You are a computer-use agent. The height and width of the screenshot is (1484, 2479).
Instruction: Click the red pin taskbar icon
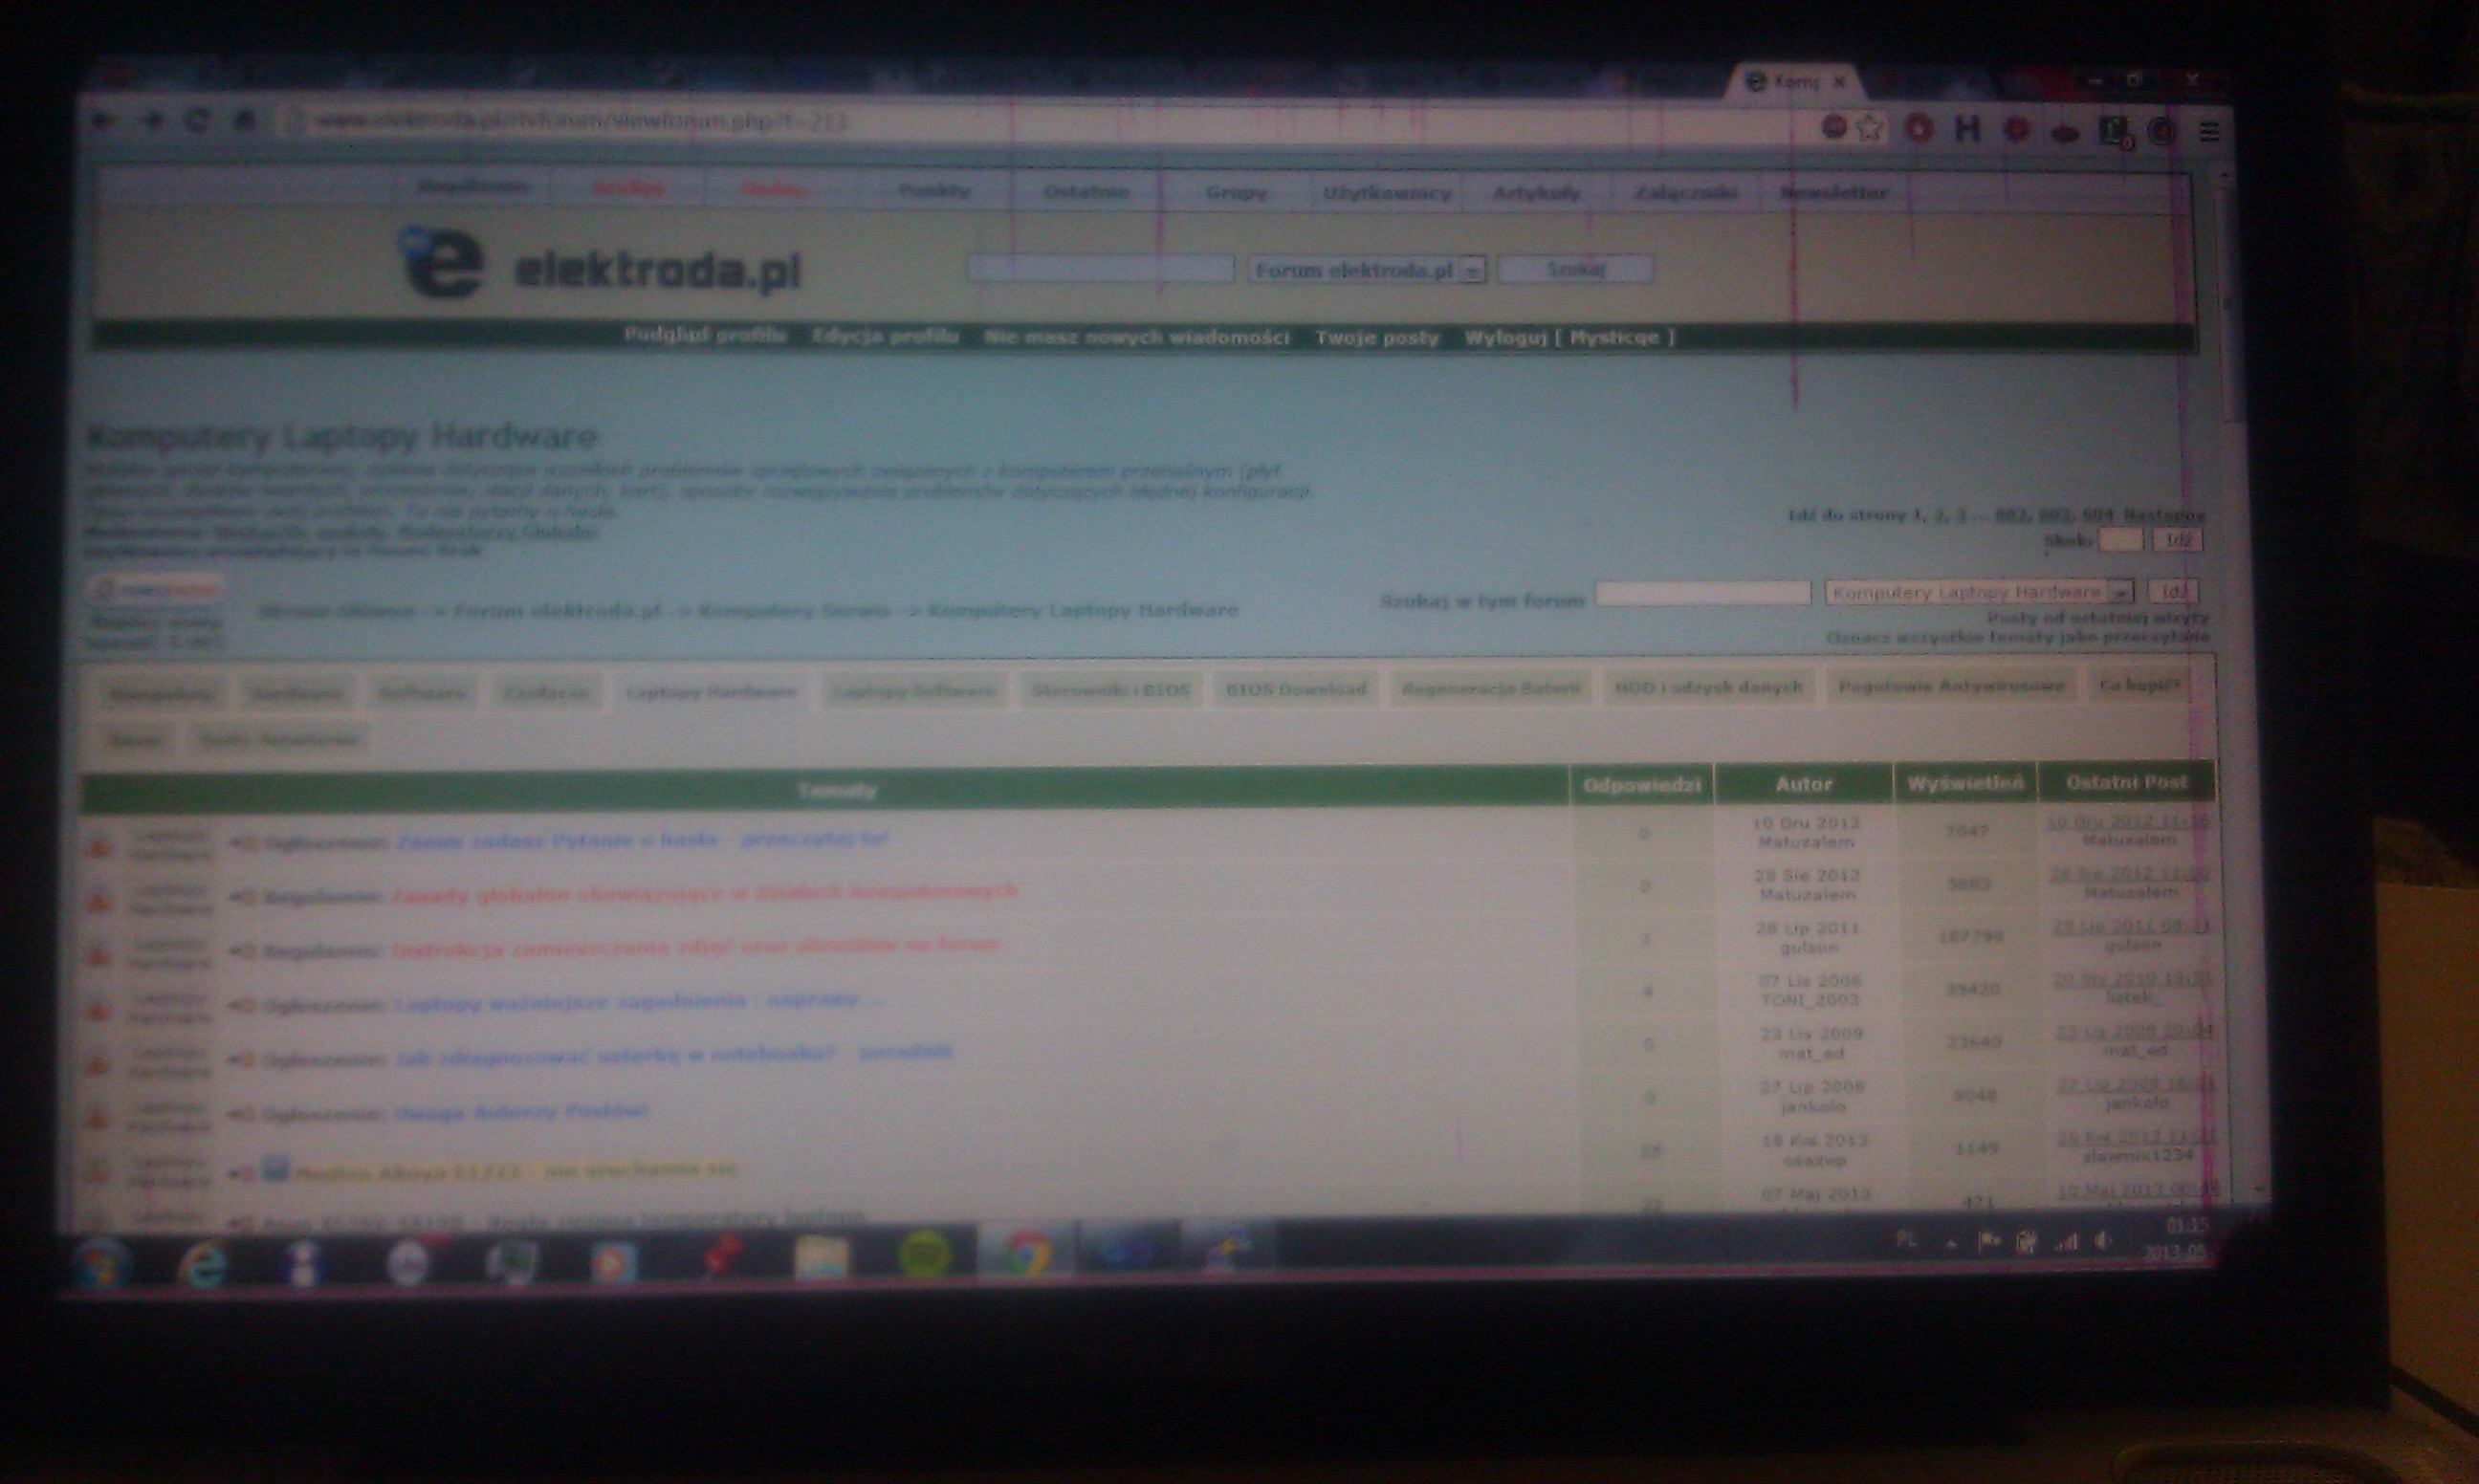pyautogui.click(x=722, y=1258)
